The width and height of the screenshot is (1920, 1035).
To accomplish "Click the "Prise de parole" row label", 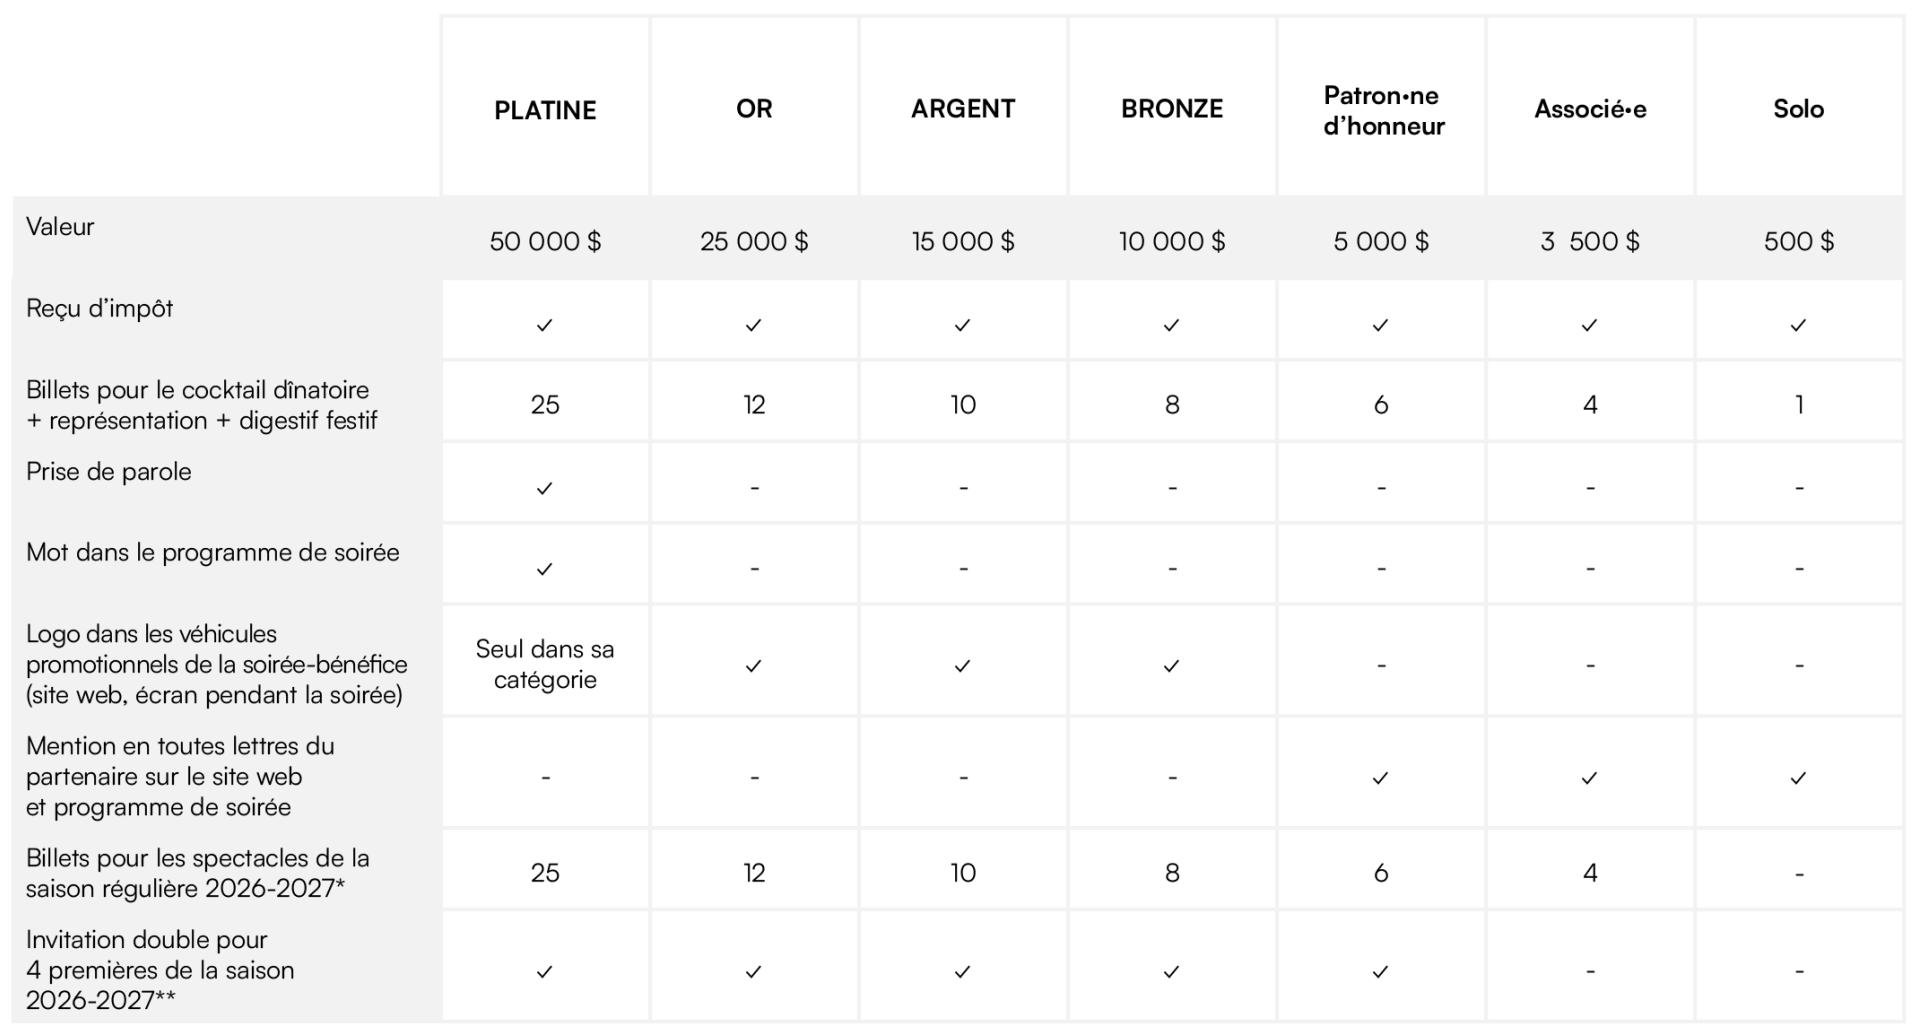I will (109, 472).
